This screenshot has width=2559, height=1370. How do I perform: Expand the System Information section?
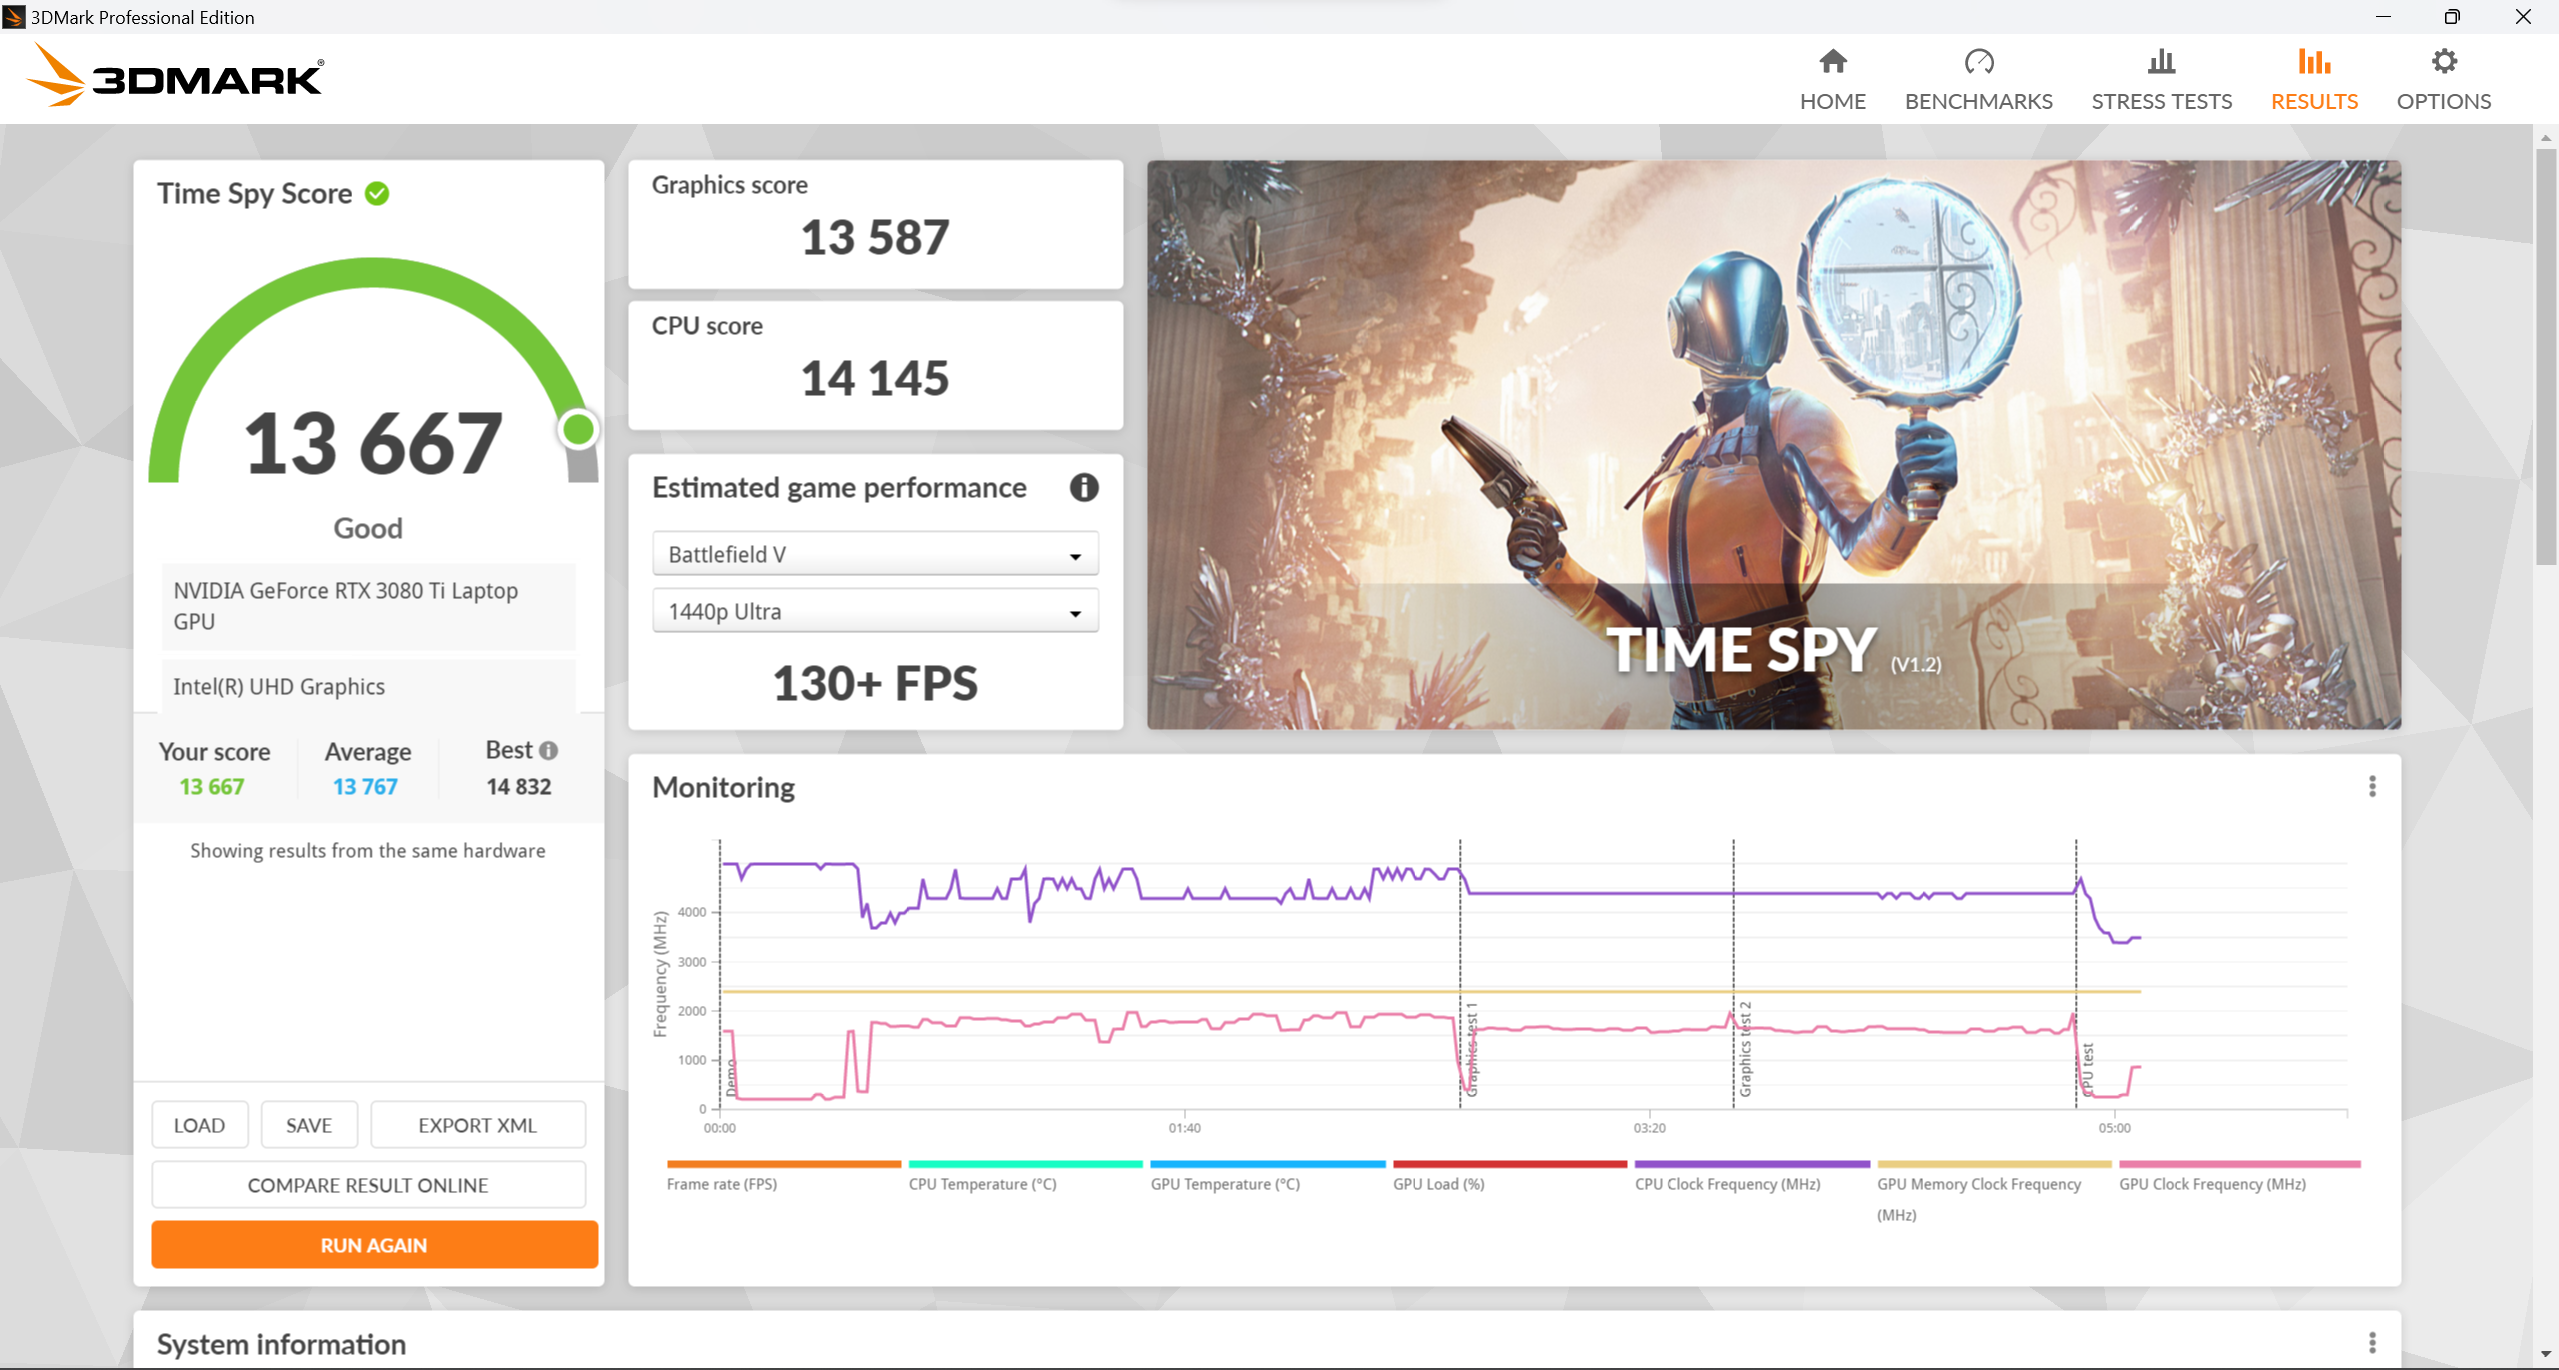click(x=283, y=1345)
